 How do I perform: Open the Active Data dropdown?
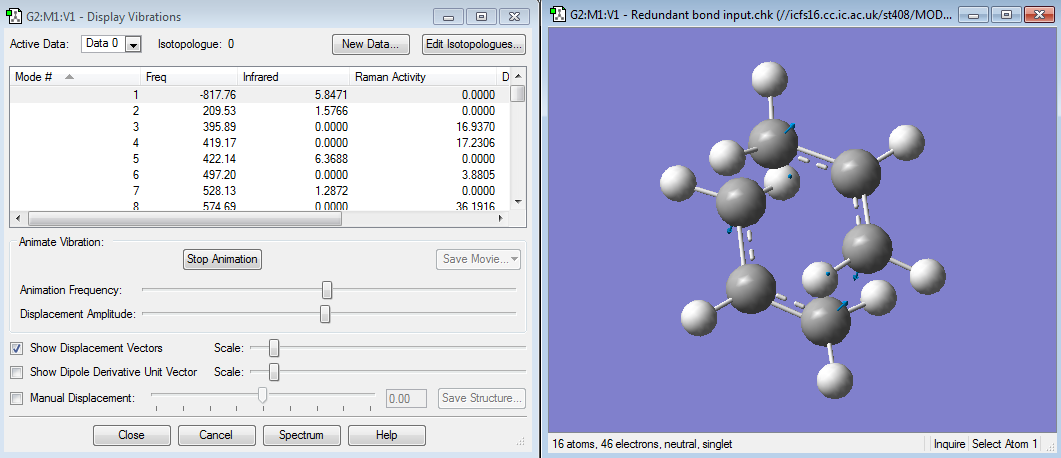134,45
